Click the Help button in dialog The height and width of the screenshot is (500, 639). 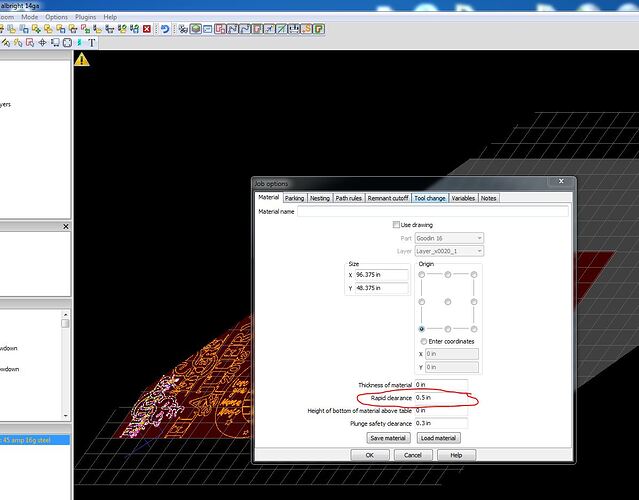(456, 455)
